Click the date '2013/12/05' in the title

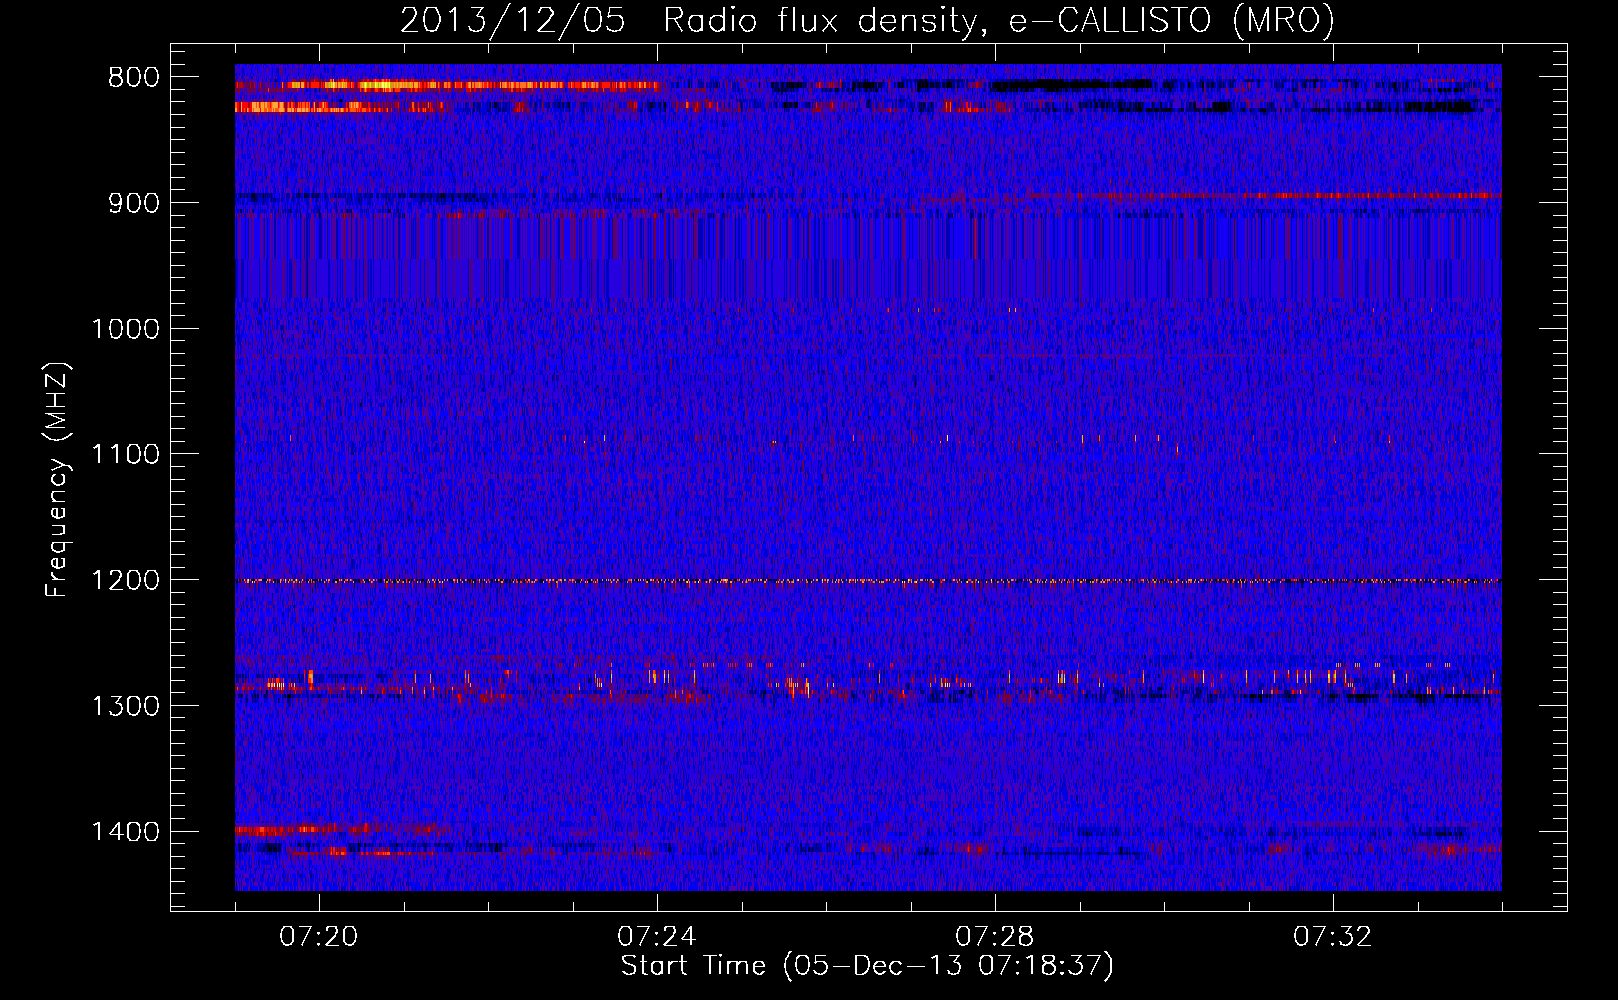(513, 20)
